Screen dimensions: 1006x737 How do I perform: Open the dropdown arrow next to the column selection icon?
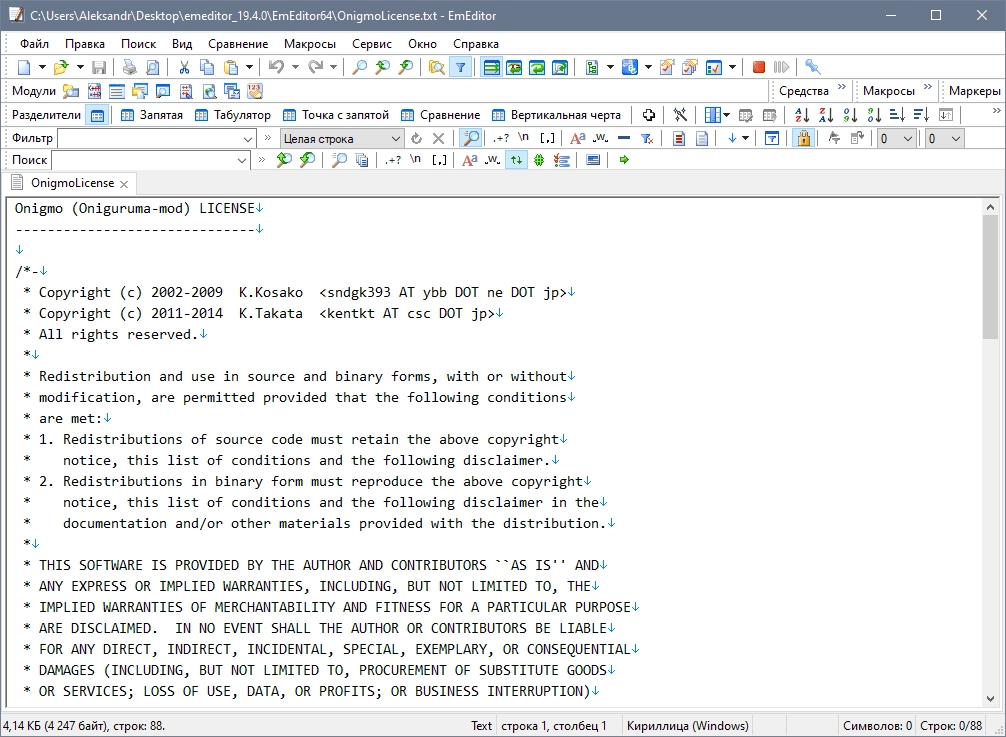(726, 115)
